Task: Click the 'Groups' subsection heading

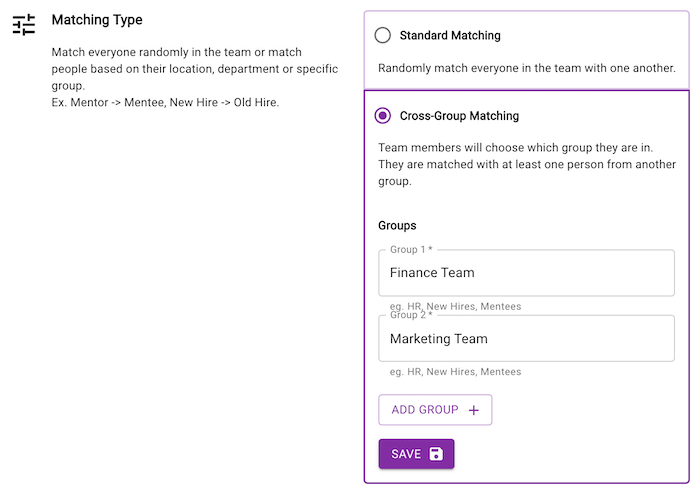Action: tap(397, 226)
